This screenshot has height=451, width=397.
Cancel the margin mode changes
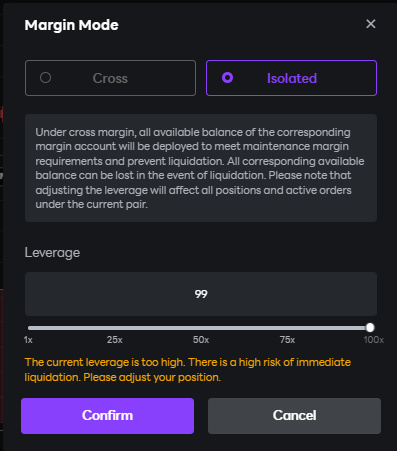point(294,416)
